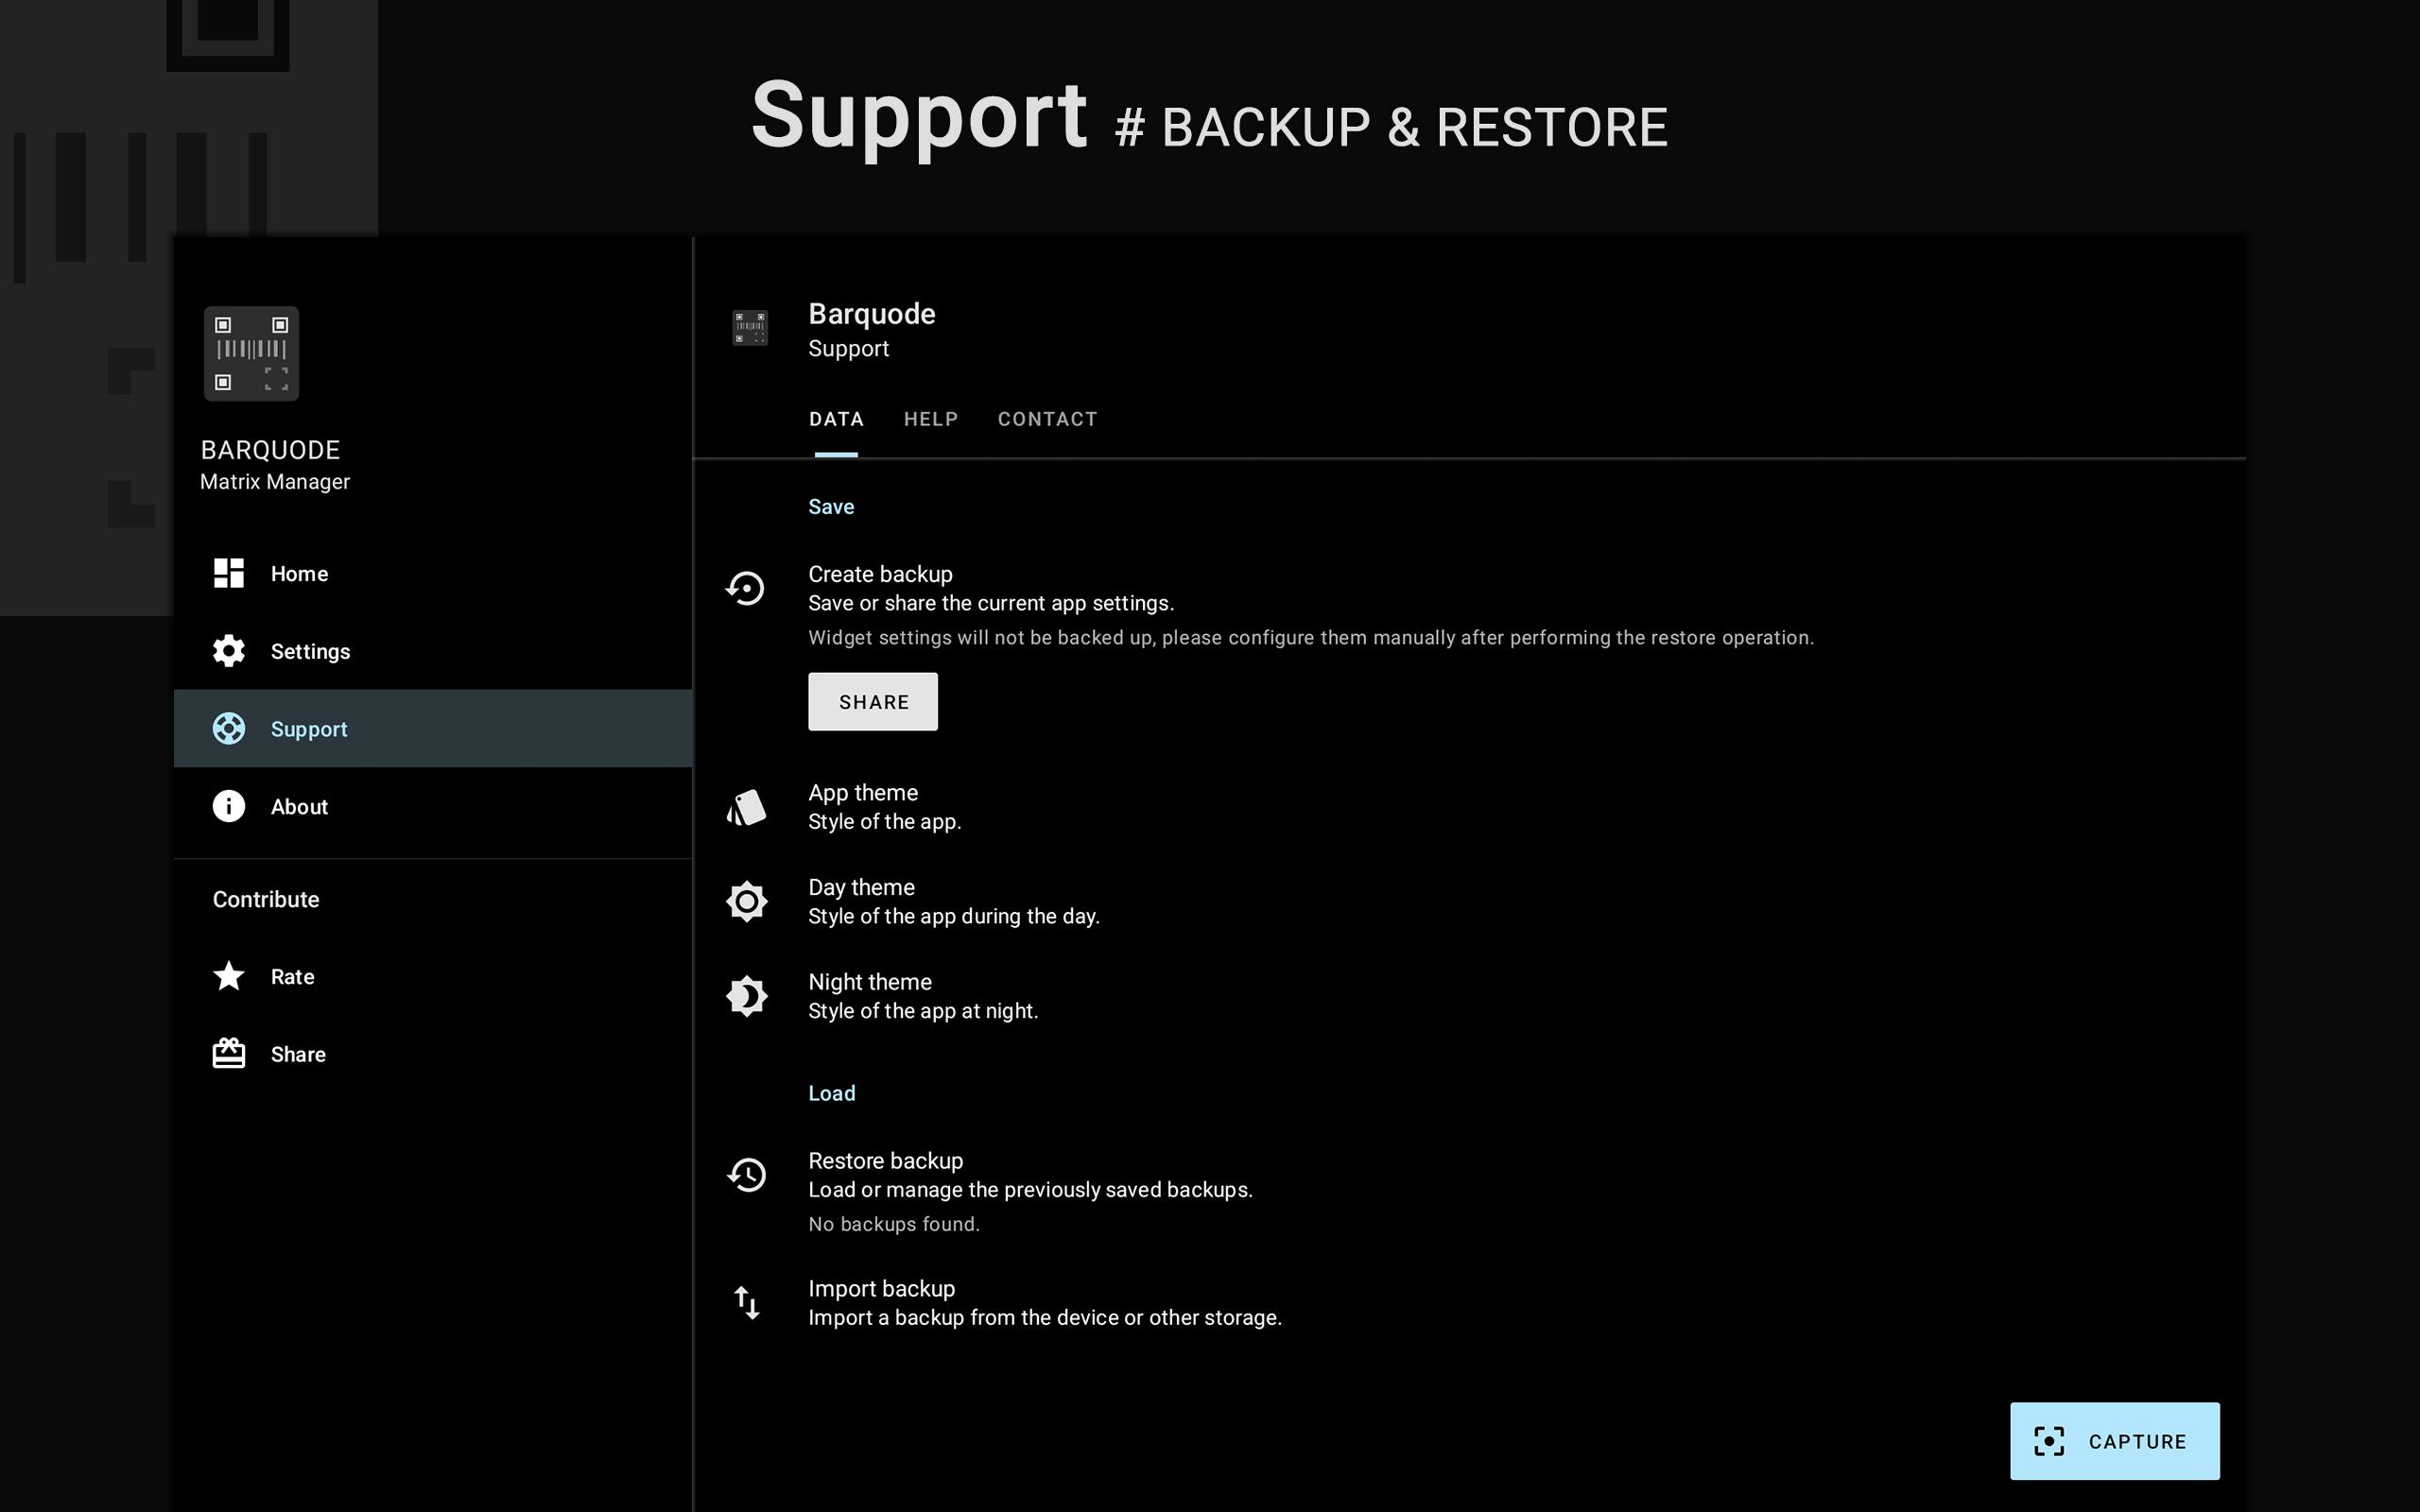The height and width of the screenshot is (1512, 2420).
Task: Open the CONTACT tab
Action: (x=1047, y=419)
